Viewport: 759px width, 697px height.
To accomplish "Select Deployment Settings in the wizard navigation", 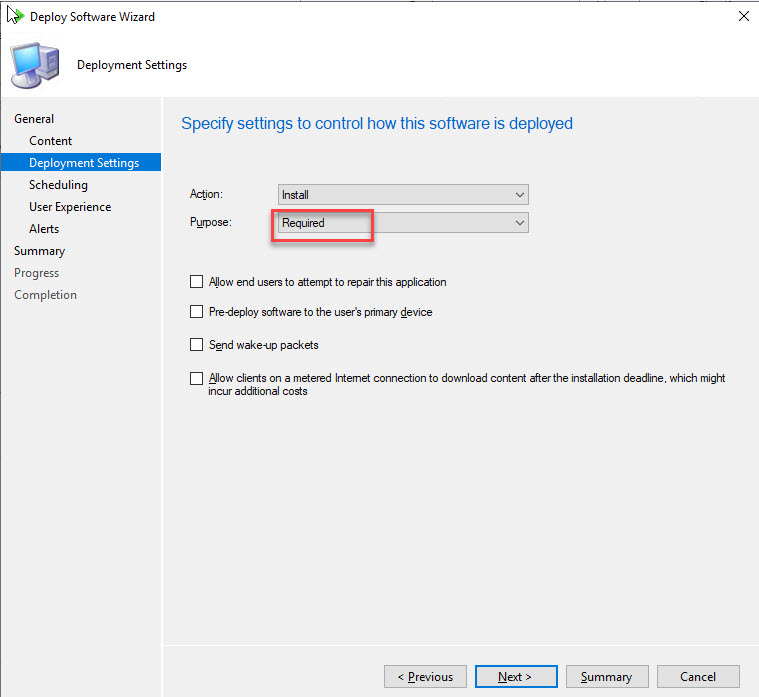I will [84, 163].
